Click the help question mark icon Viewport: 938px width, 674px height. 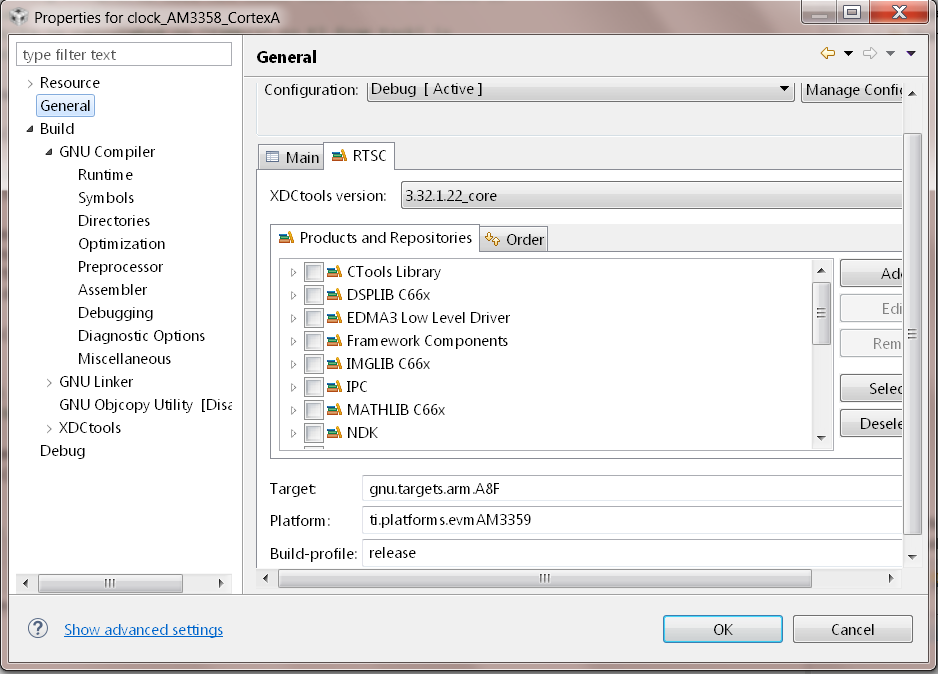tap(38, 629)
